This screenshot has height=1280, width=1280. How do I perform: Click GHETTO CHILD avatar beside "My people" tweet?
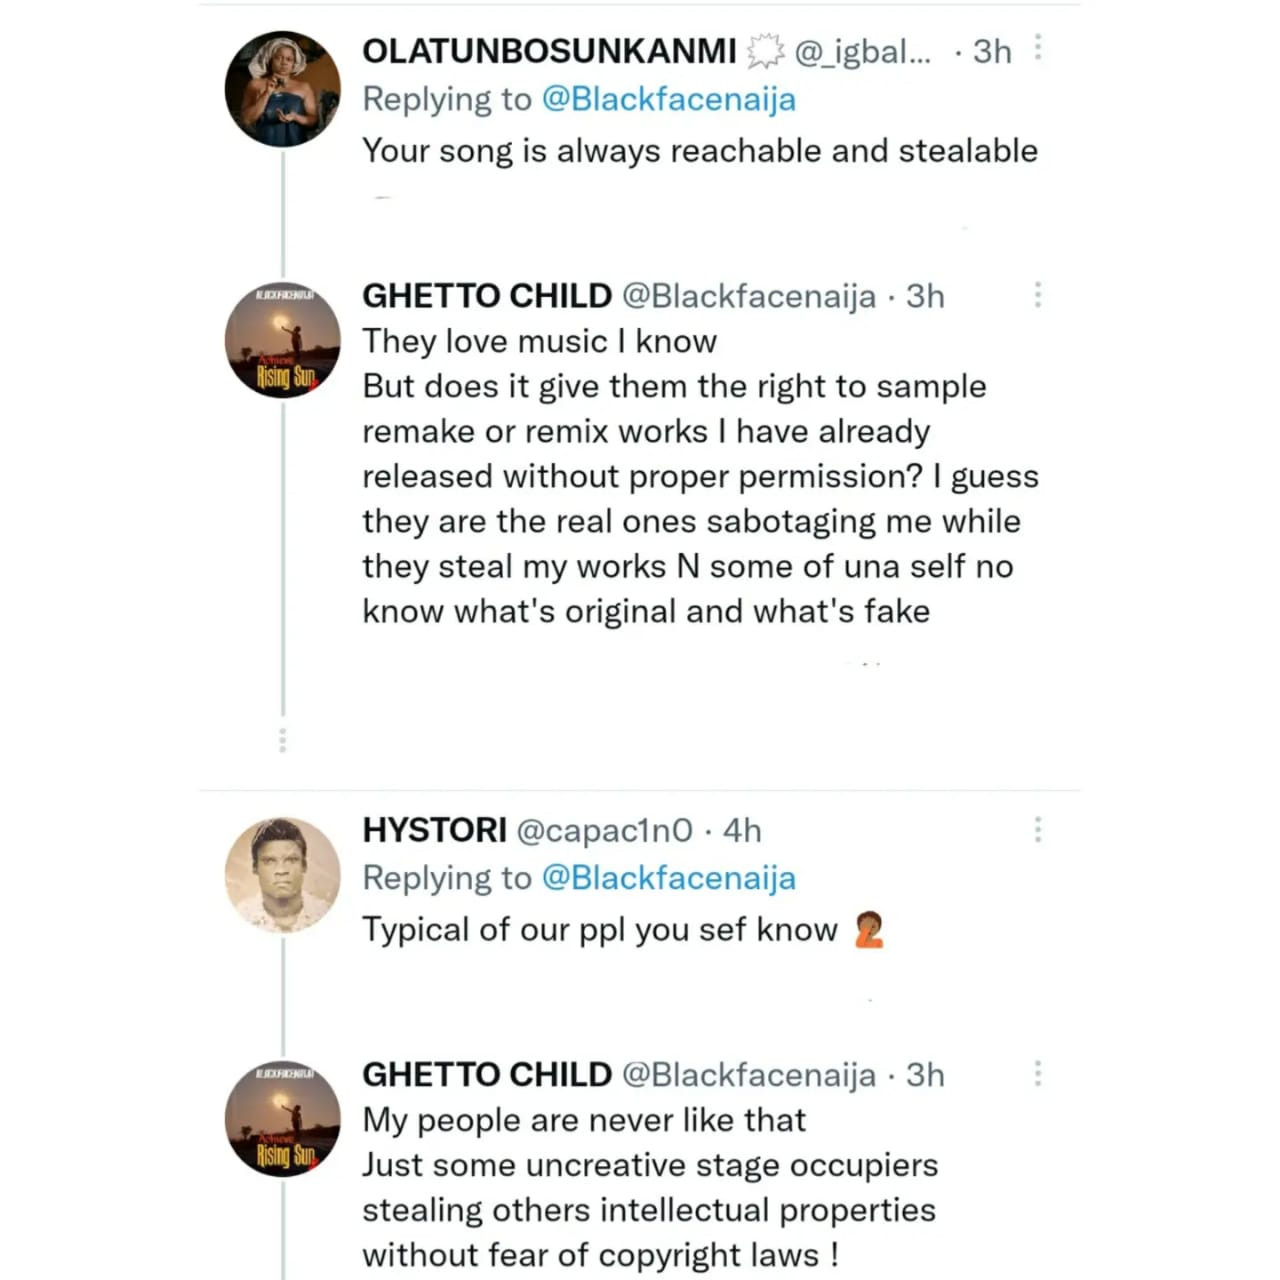tap(282, 1118)
